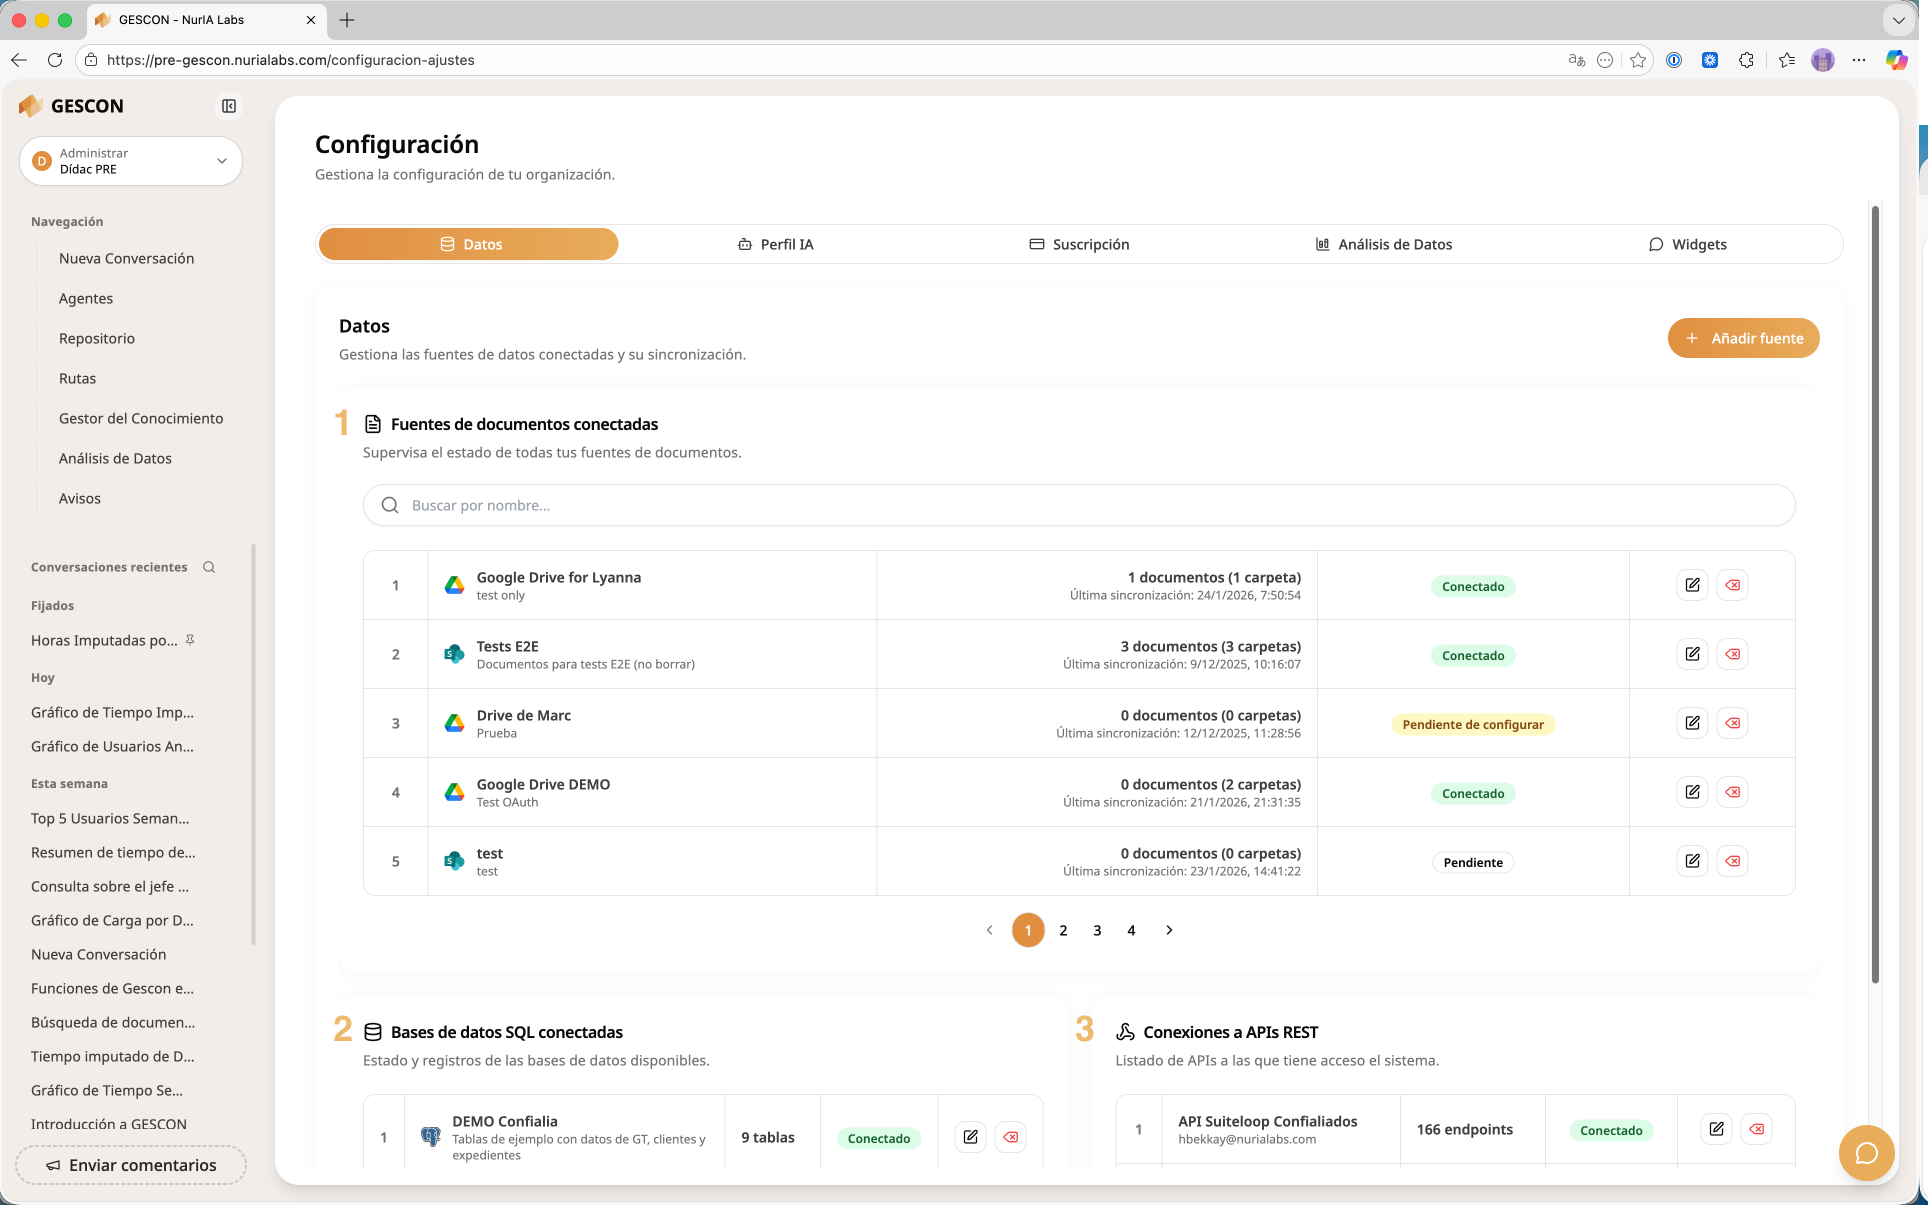This screenshot has height=1205, width=1928.
Task: Collapse the sidebar with the panel icon
Action: (x=229, y=106)
